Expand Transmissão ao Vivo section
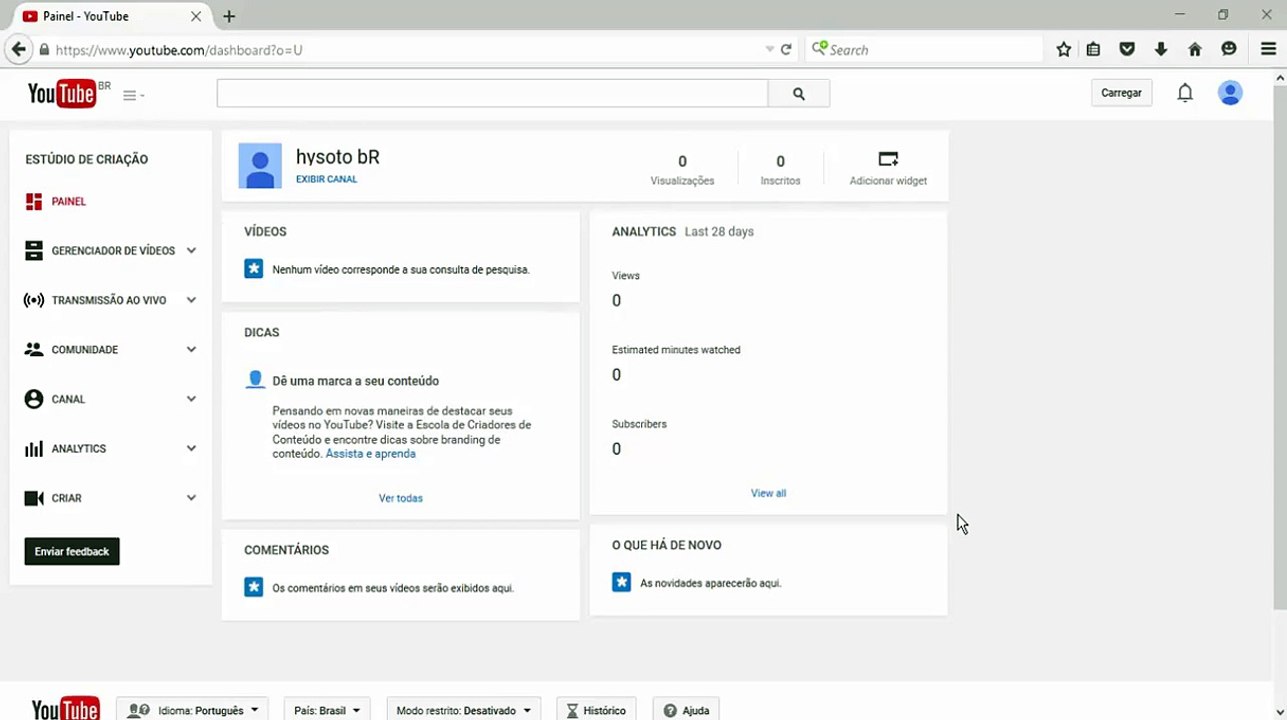Screen dimensions: 1287x720 click(x=191, y=300)
